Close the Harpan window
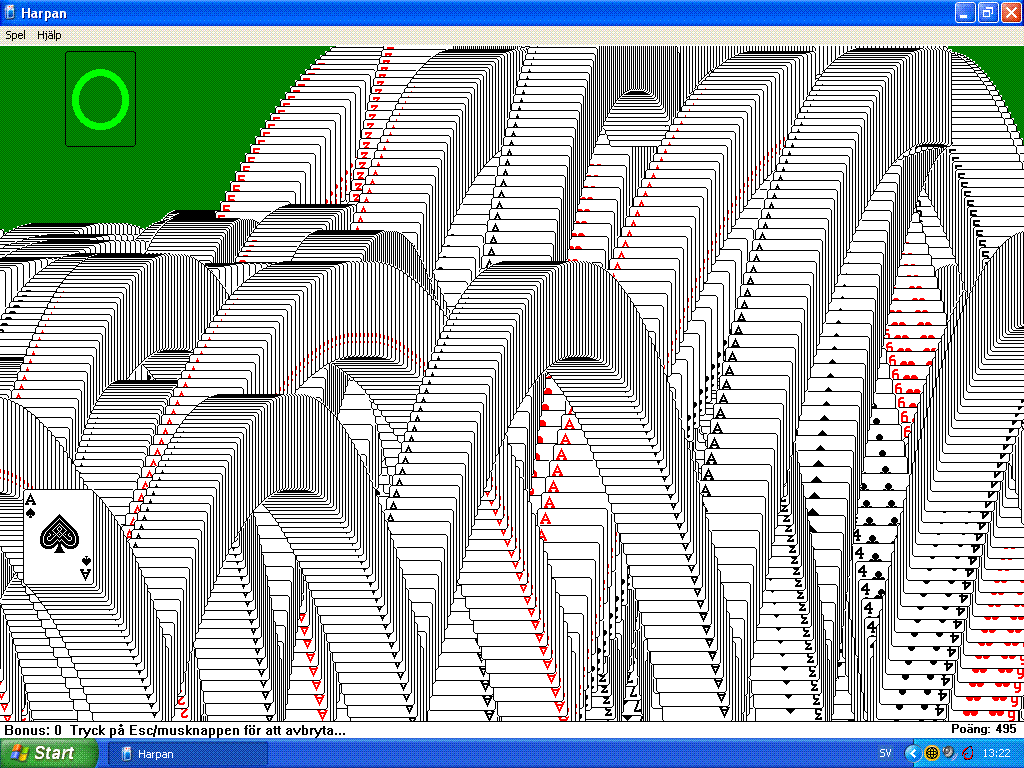 [1009, 13]
